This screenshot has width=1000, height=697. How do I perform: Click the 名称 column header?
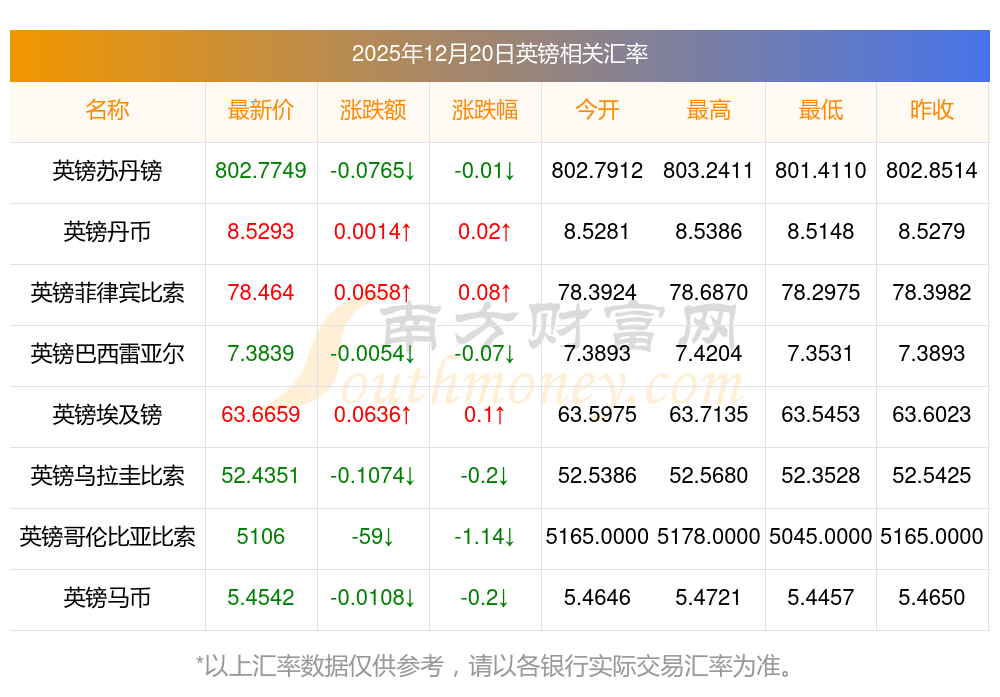107,110
